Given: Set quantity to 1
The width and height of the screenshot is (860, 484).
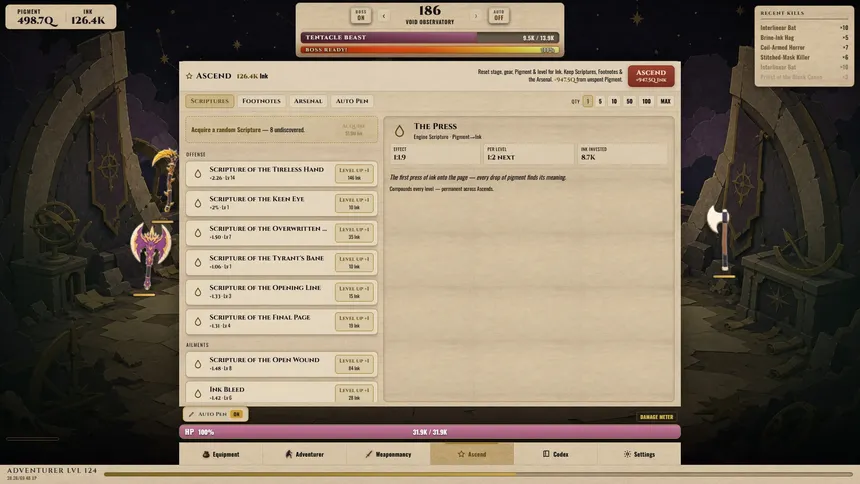Looking at the screenshot, I should click(x=587, y=101).
